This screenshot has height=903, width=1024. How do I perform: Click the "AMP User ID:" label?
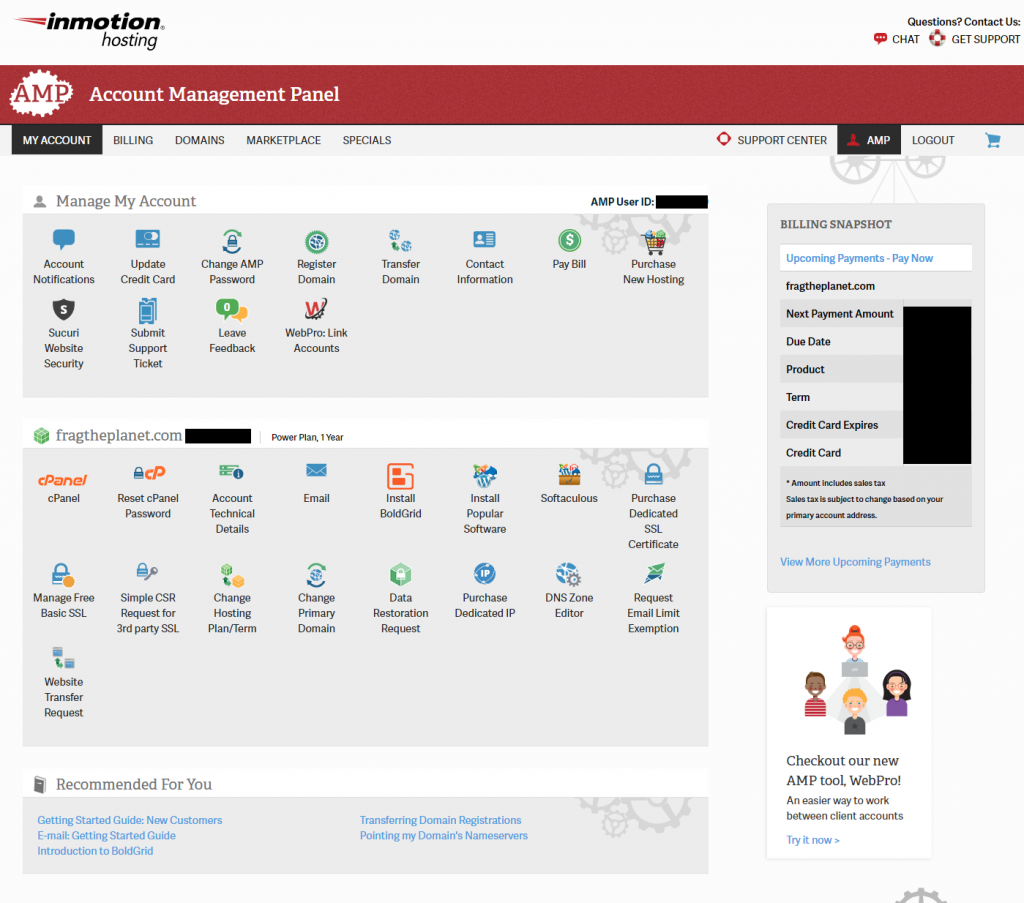(x=622, y=202)
